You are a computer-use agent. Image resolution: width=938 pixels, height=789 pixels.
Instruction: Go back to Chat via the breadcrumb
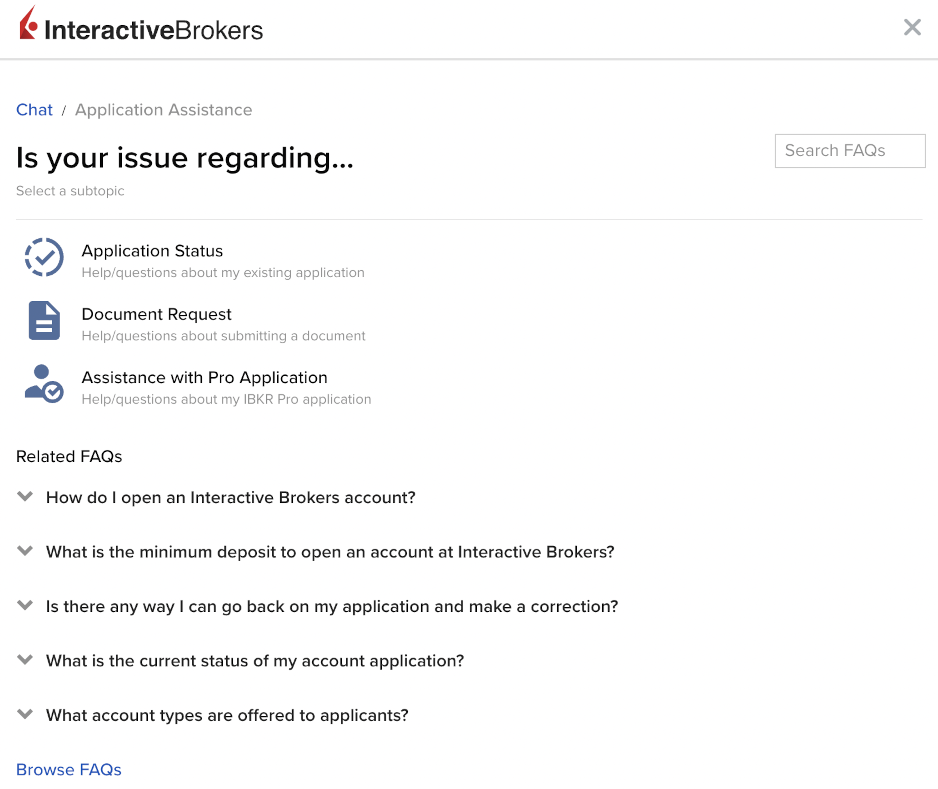[34, 110]
